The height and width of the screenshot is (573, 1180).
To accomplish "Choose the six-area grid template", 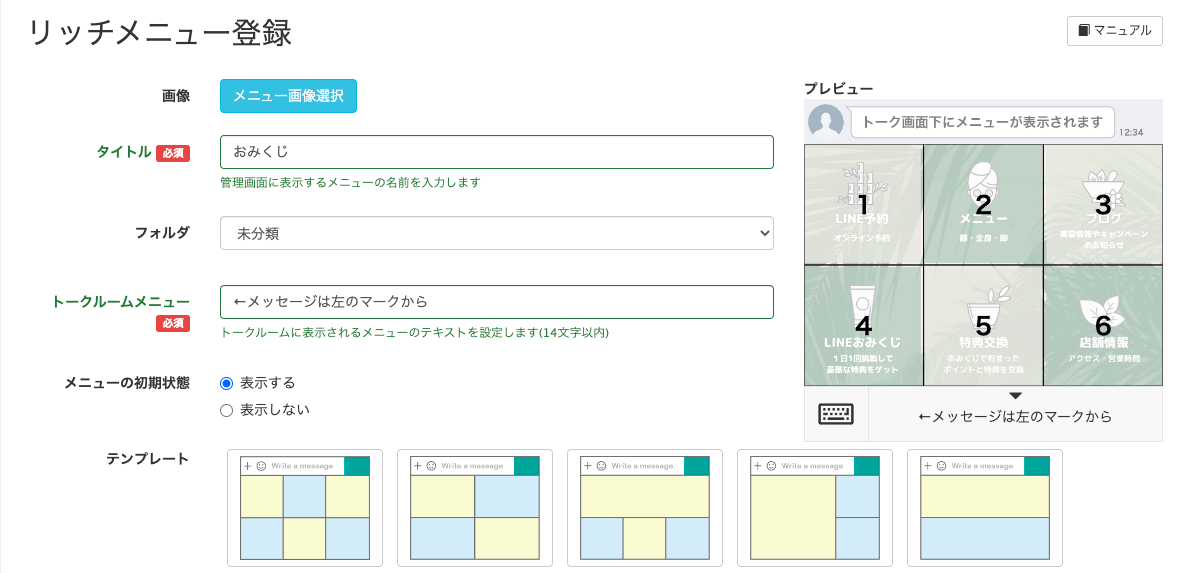I will tap(305, 508).
